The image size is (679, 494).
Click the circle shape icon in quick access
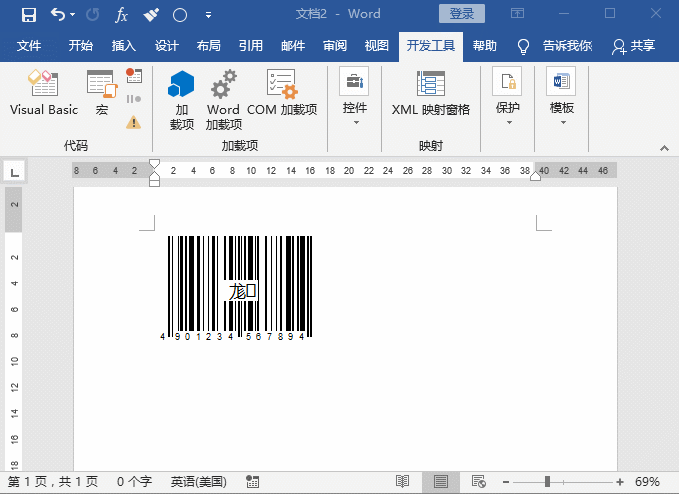[x=180, y=15]
